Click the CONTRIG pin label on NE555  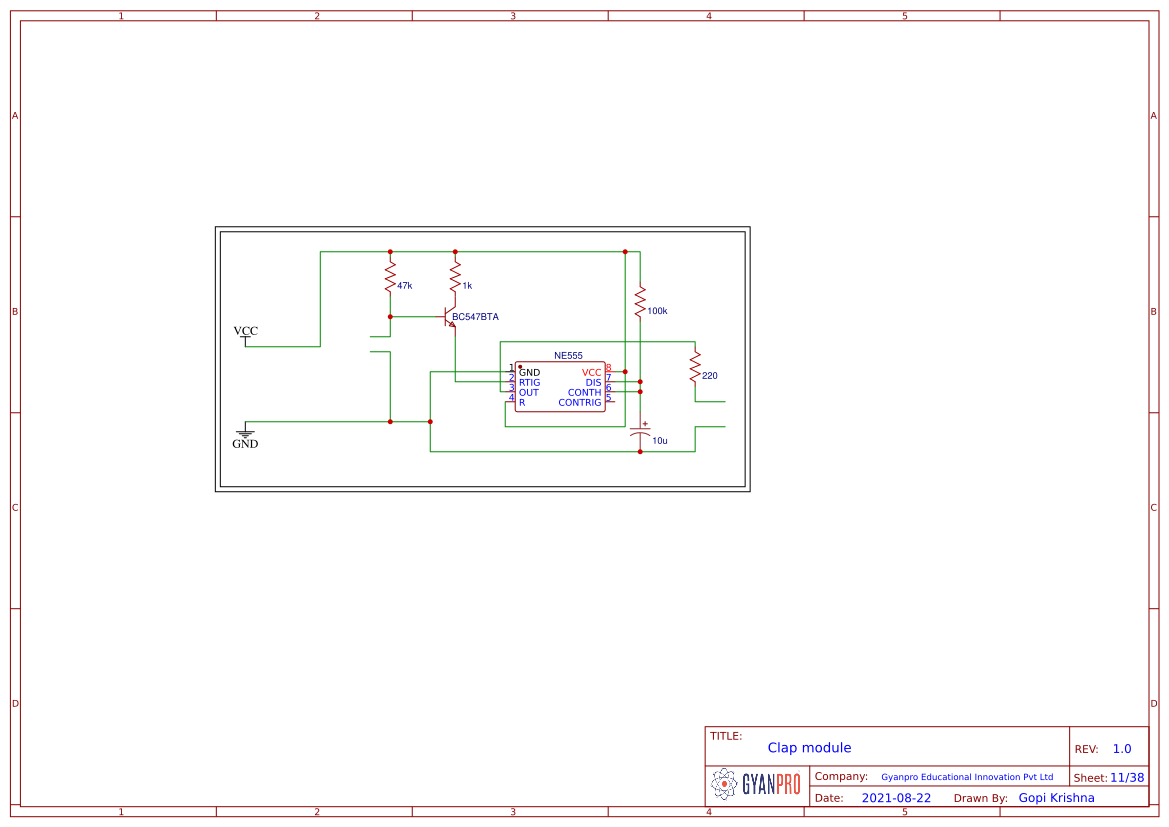click(x=580, y=403)
